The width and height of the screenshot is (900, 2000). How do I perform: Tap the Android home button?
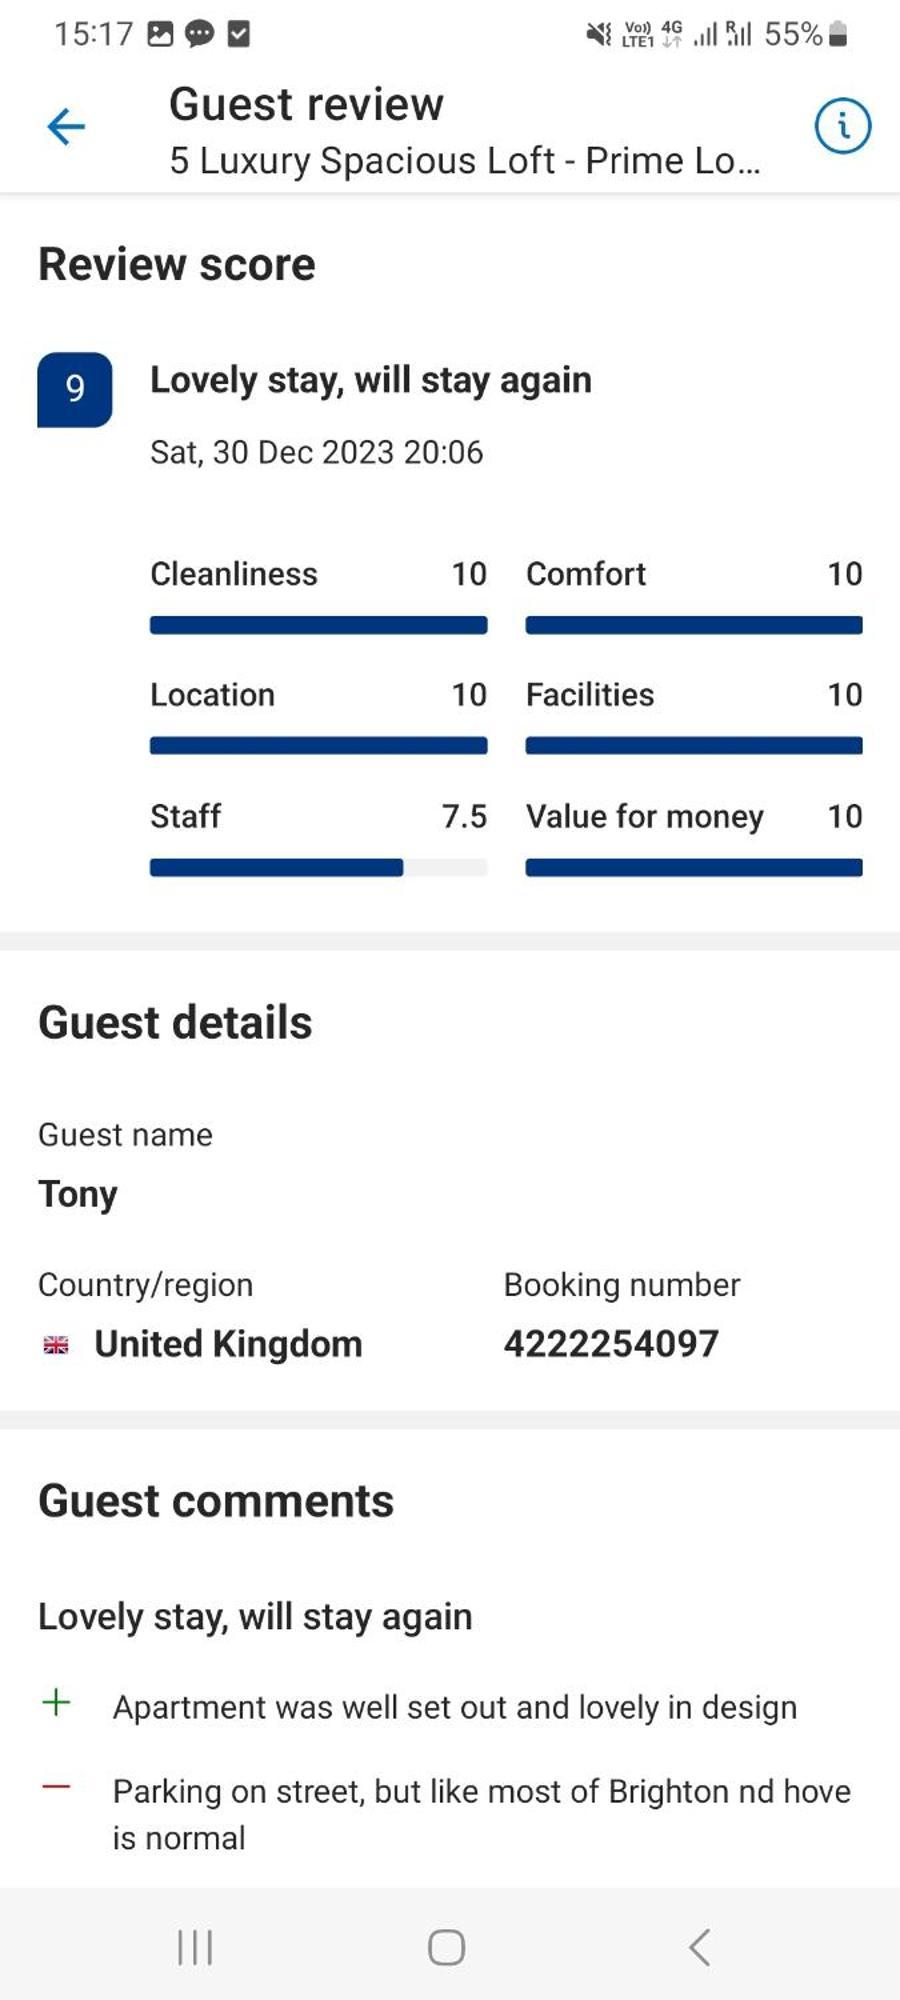pos(446,1947)
